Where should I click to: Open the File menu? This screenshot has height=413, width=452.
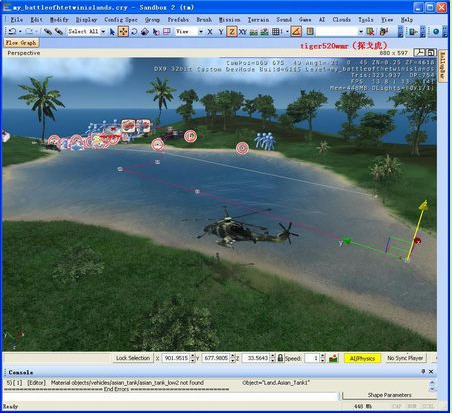pyautogui.click(x=17, y=20)
